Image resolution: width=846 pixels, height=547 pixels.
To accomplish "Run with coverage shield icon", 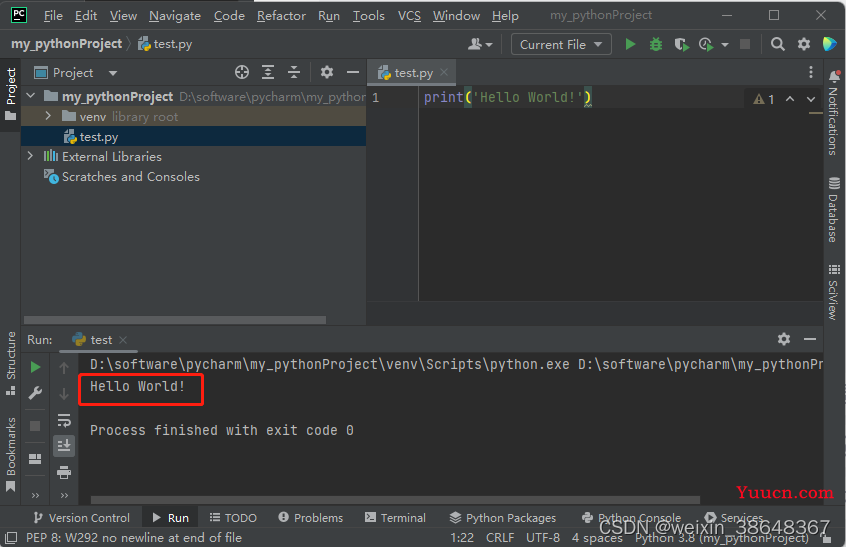I will pyautogui.click(x=681, y=44).
